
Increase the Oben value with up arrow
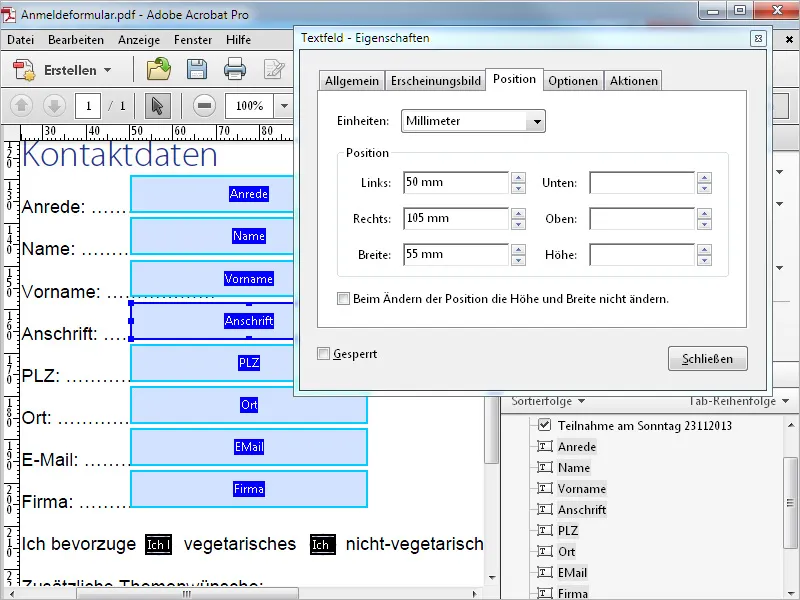click(705, 213)
